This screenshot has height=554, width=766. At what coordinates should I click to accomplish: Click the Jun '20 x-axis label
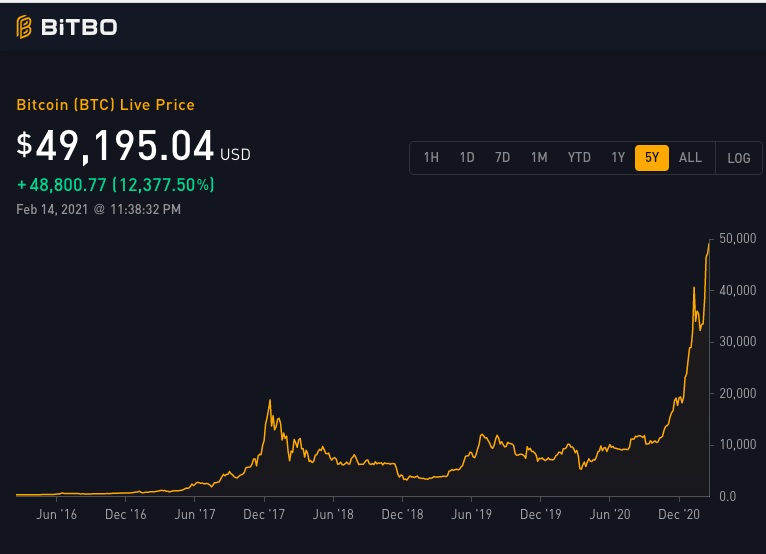tap(610, 514)
